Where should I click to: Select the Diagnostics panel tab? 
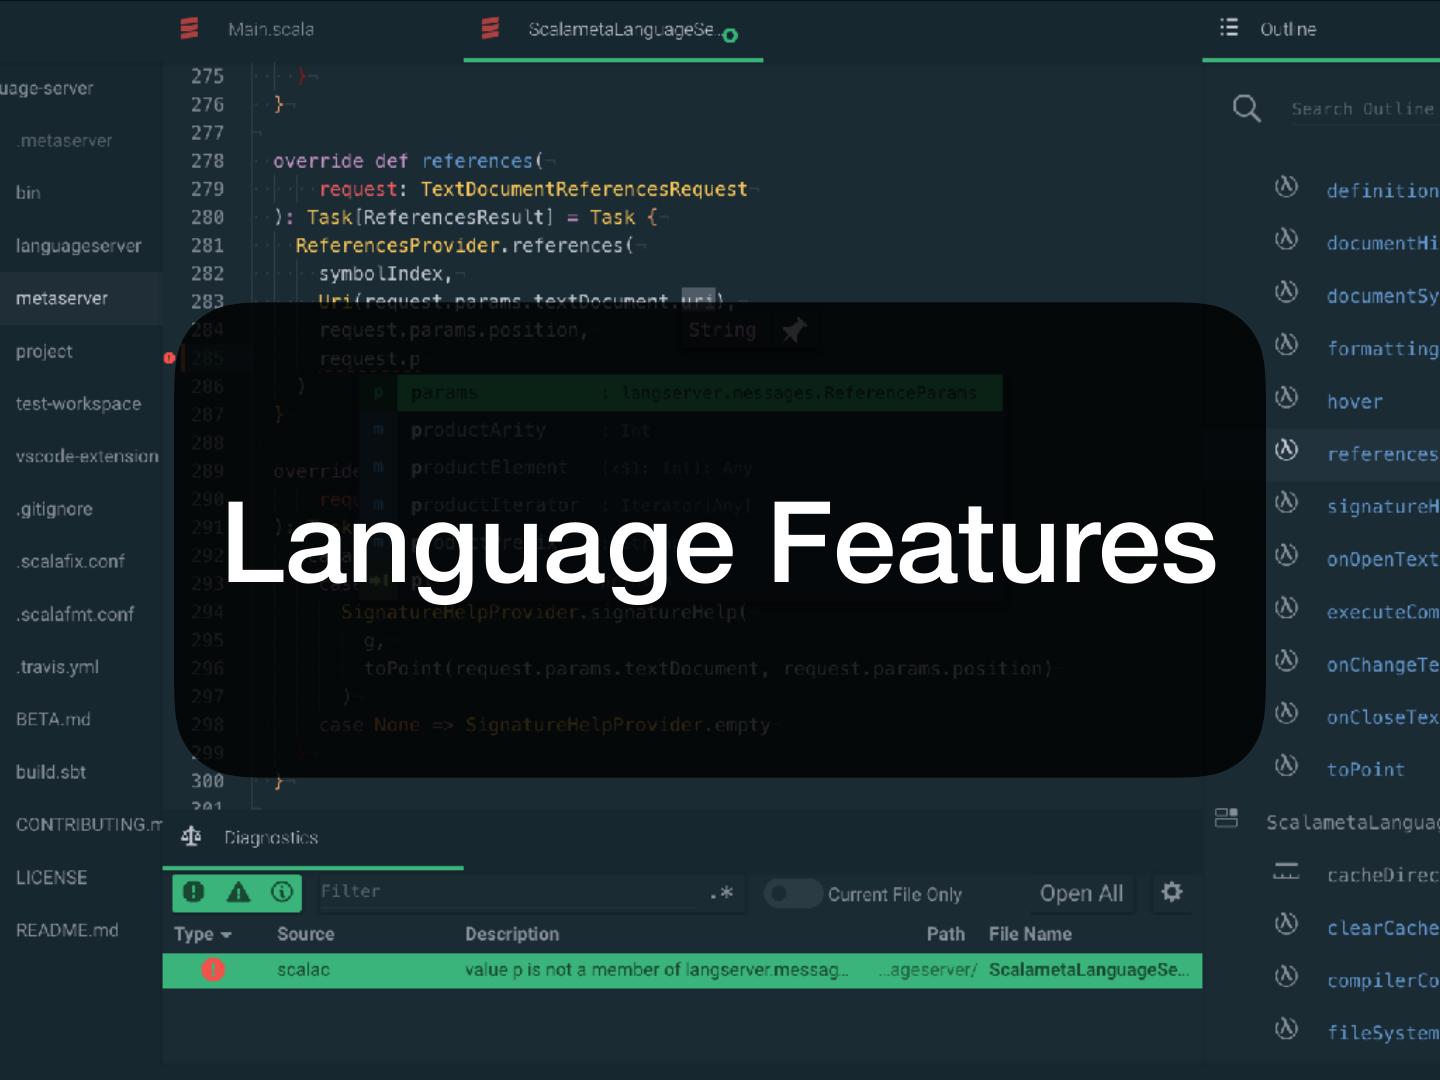270,838
